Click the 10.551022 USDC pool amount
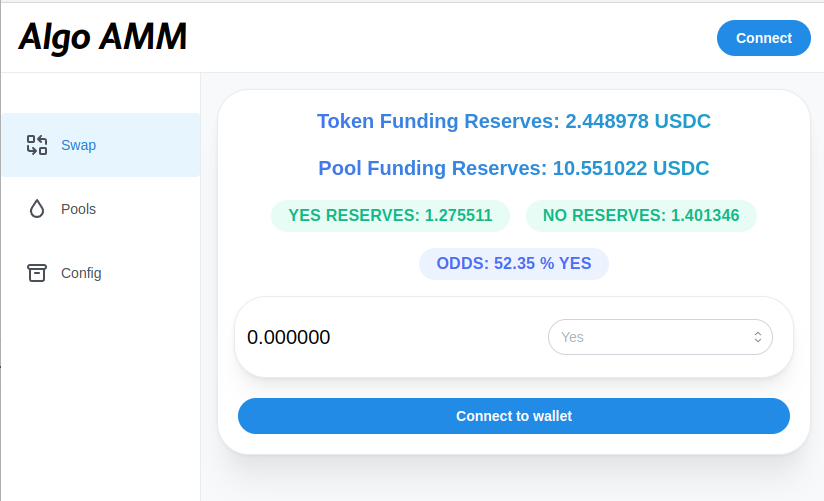Screen dimensions: 824x501 point(631,168)
